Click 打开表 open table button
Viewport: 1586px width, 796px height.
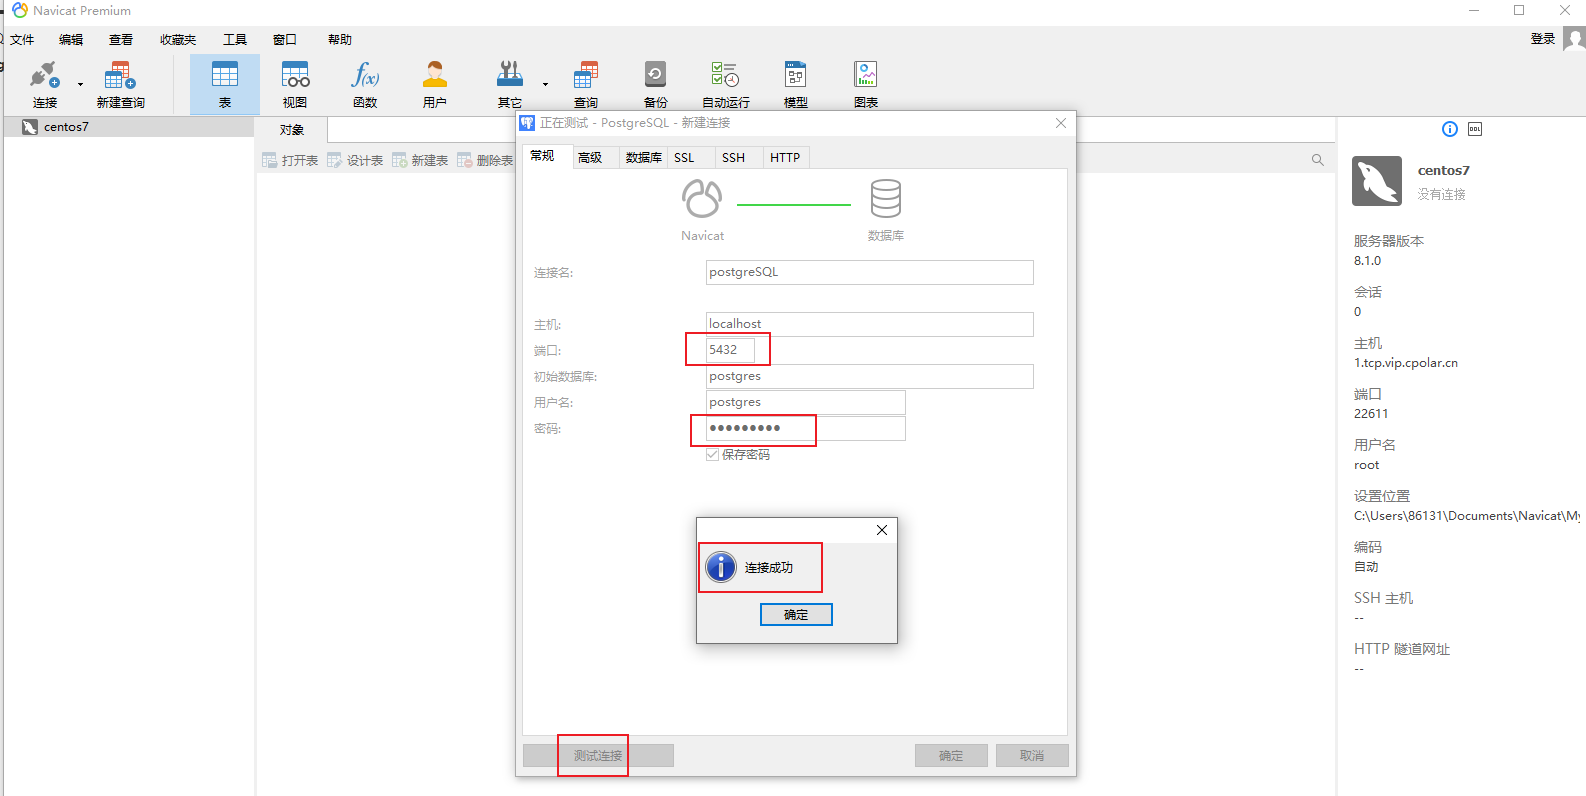click(x=290, y=160)
